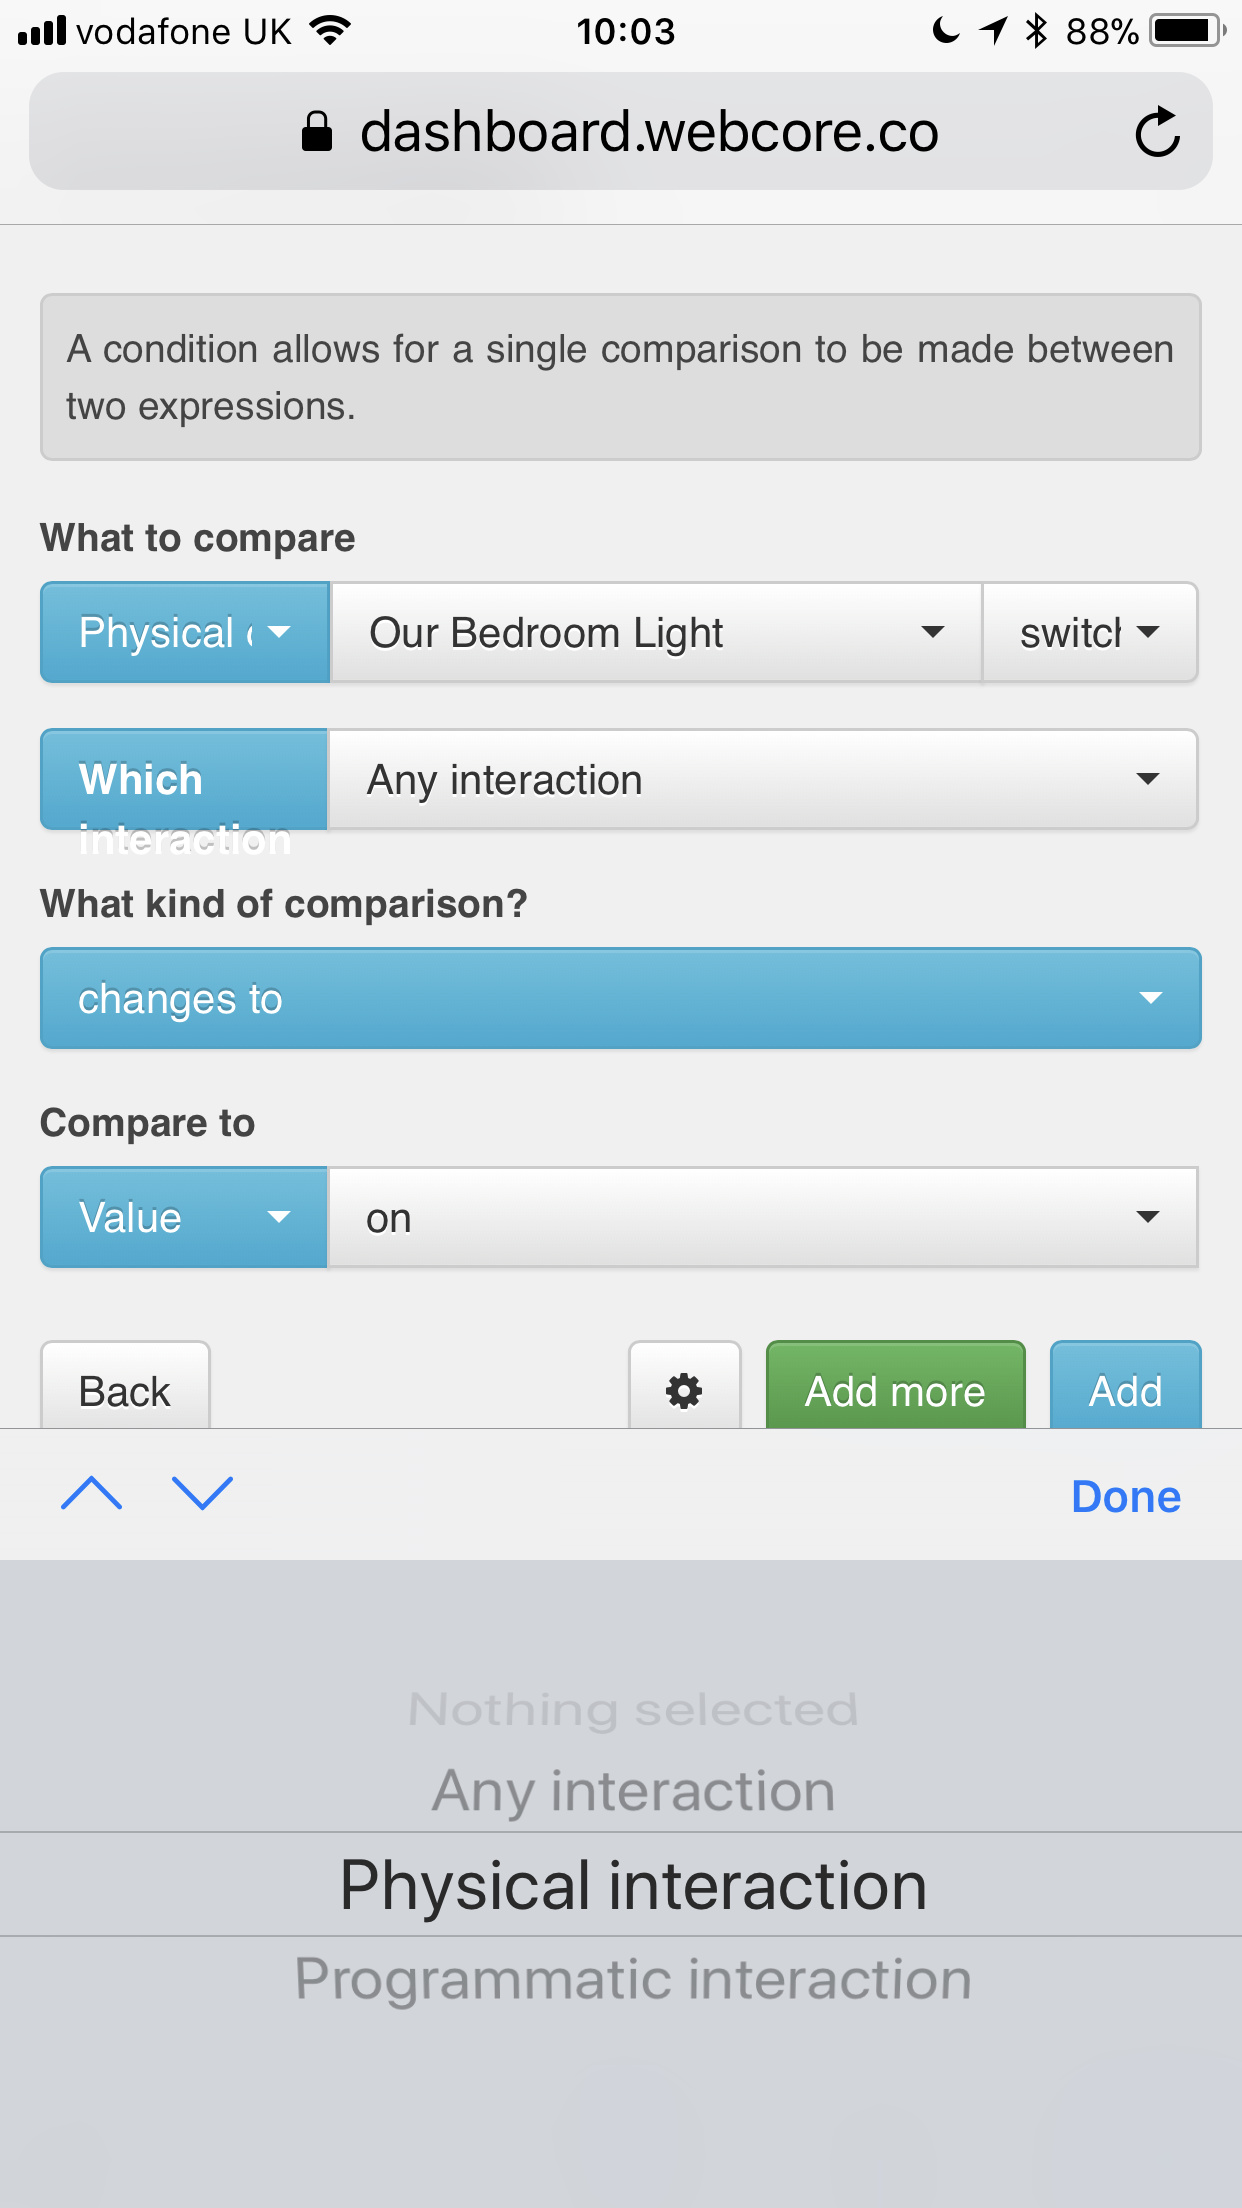Image resolution: width=1242 pixels, height=2208 pixels.
Task: Open the Any interaction dropdown
Action: (x=763, y=779)
